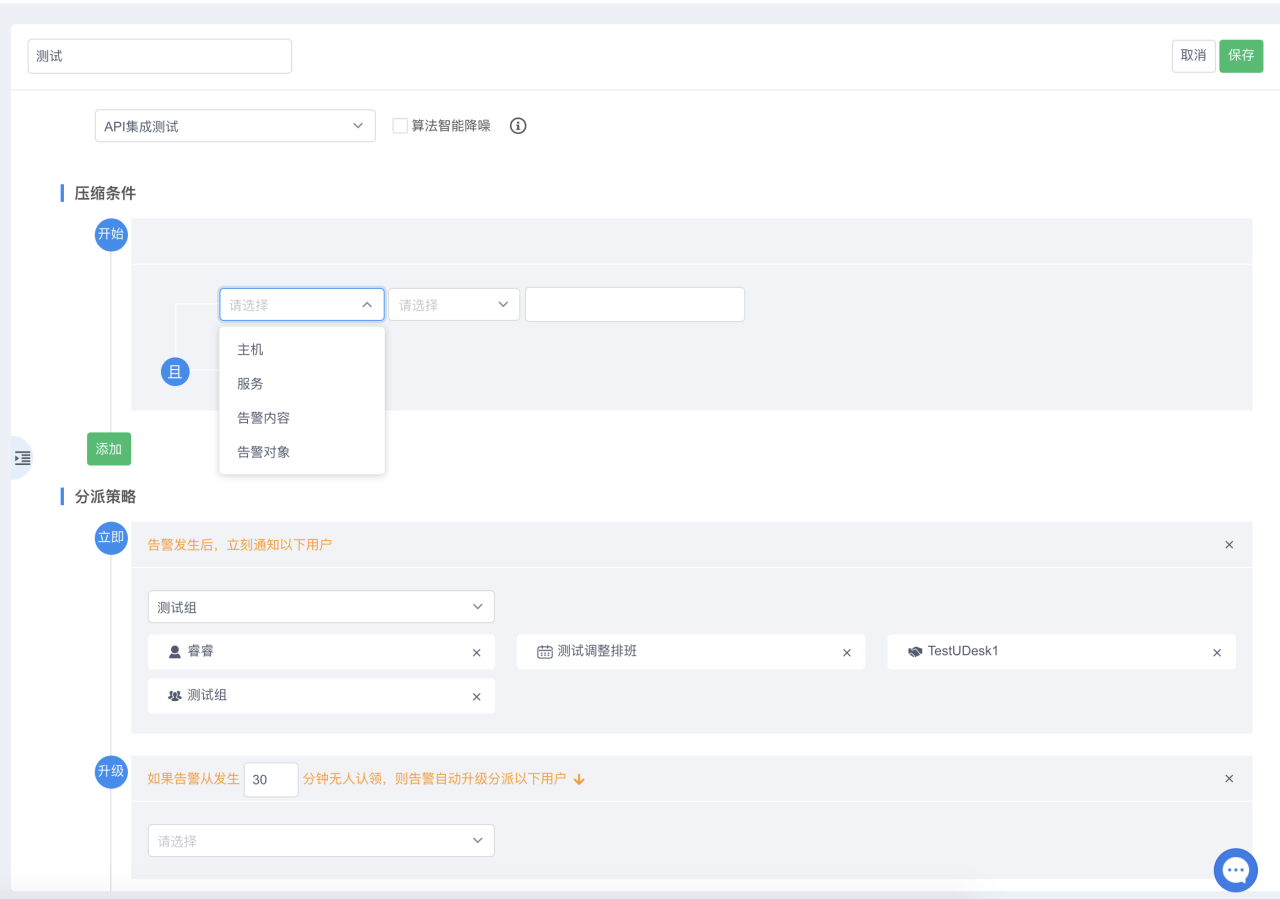Remove user 睿睿 with its X

[477, 653]
